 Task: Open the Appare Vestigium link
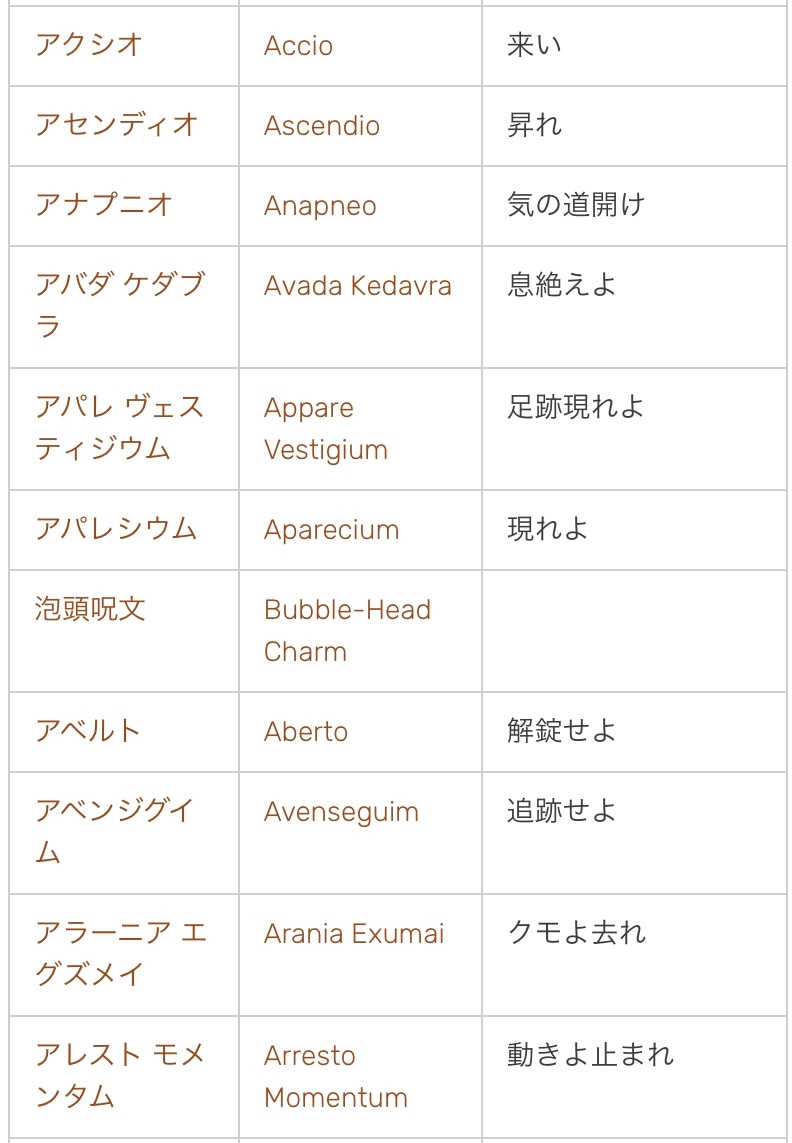(x=309, y=408)
